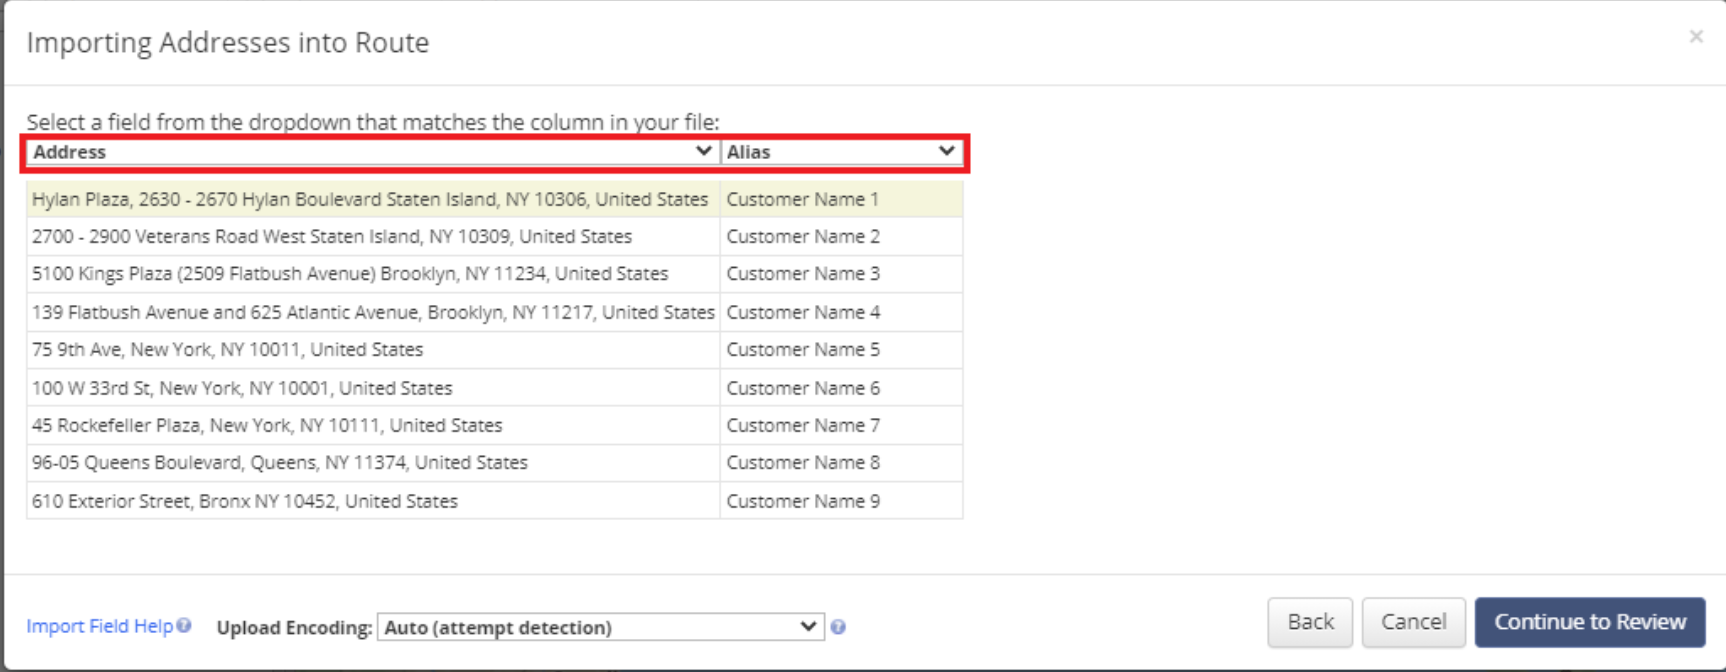Select the 2700 - 2900 Veterans Road West address

click(373, 237)
